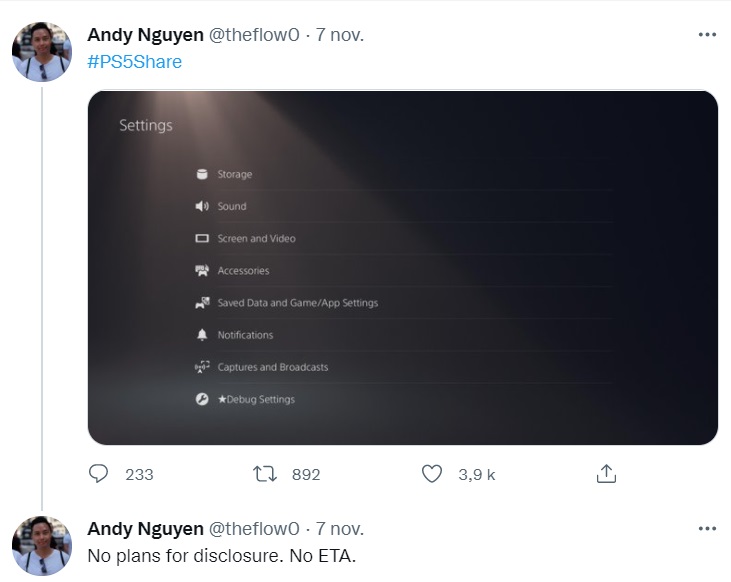Open the 'No plans for disclosure' reply tweet

click(222, 556)
